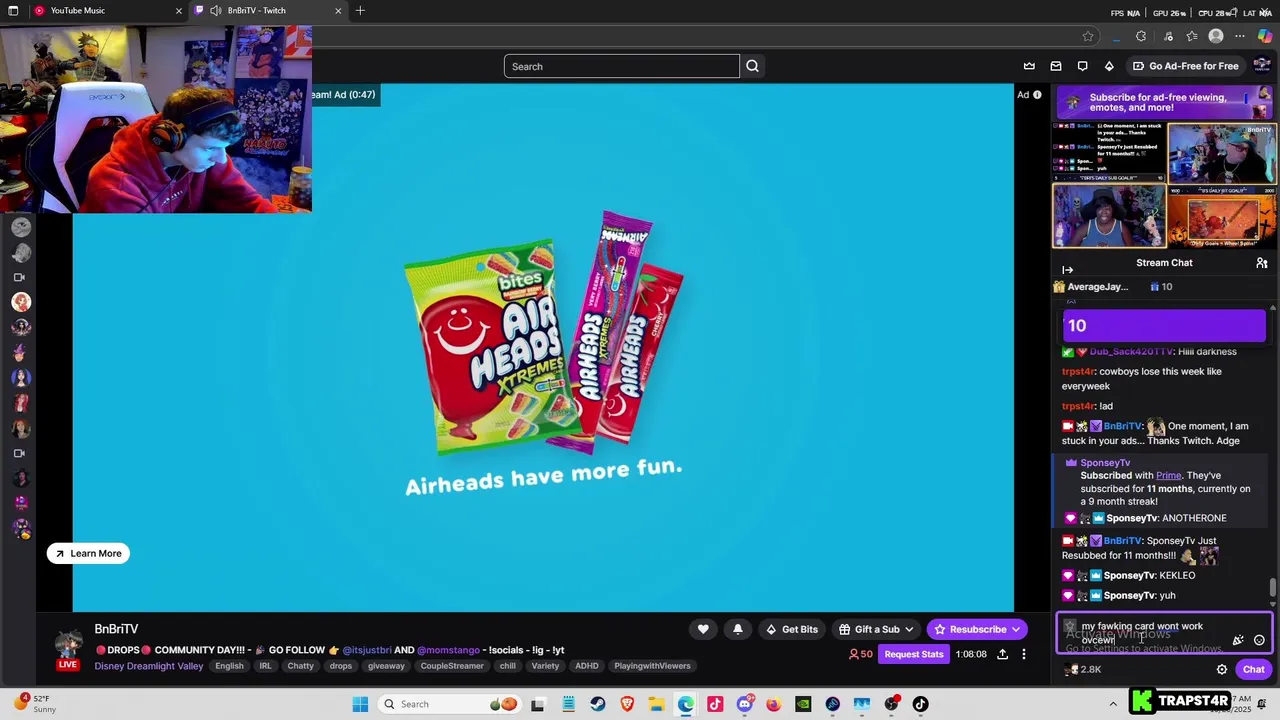Open channel points balance 2.8K
The width and height of the screenshot is (1280, 720).
tap(1082, 669)
